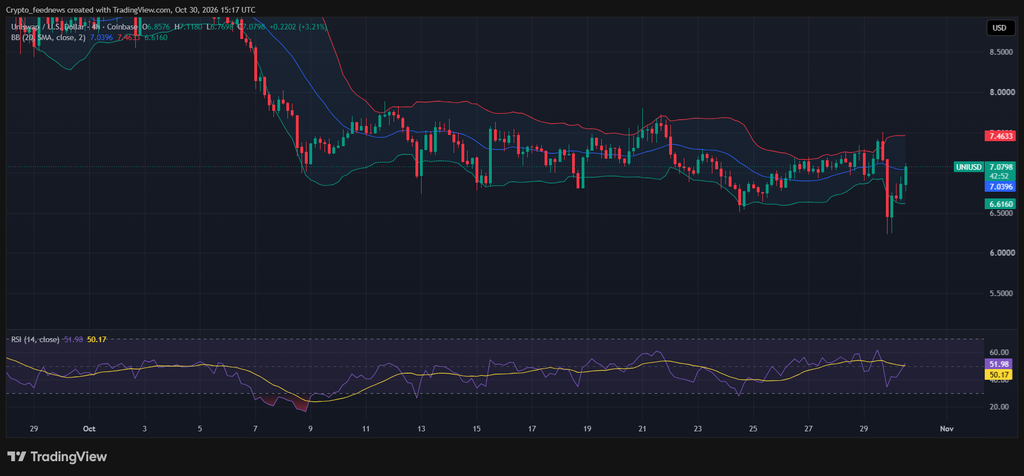Click the 8.5000 price axis label
This screenshot has width=1024, height=476.
[1000, 52]
